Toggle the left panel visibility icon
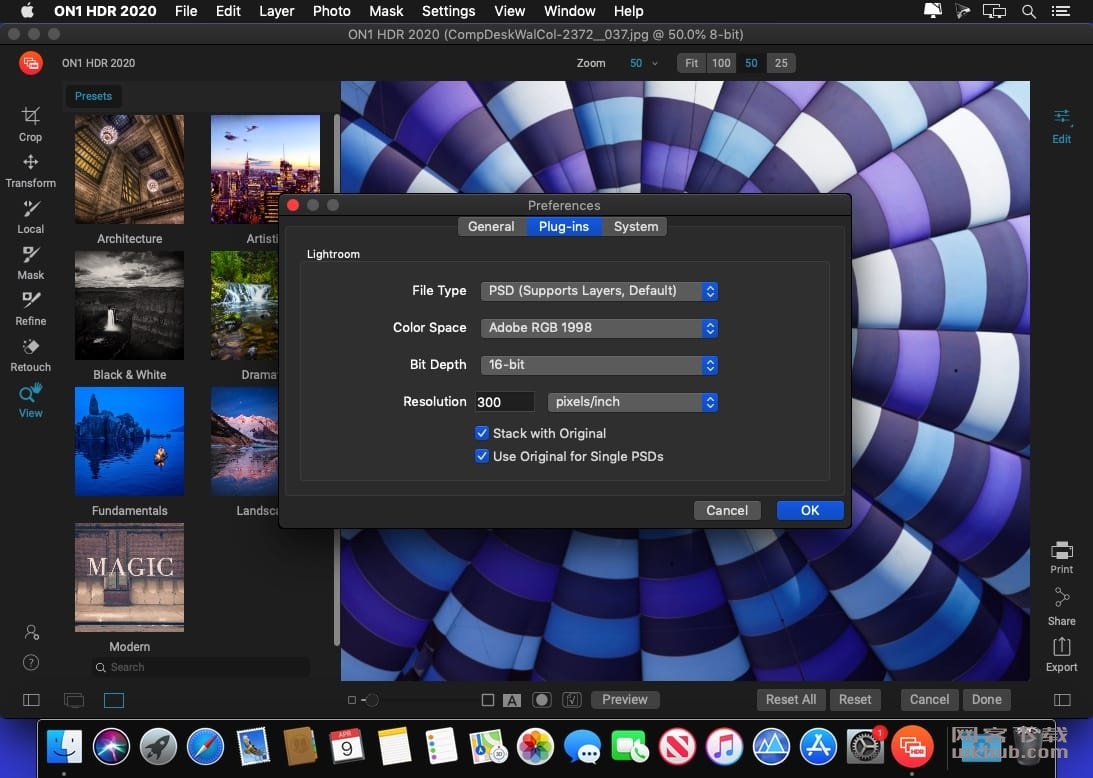The width and height of the screenshot is (1093, 778). [x=31, y=700]
